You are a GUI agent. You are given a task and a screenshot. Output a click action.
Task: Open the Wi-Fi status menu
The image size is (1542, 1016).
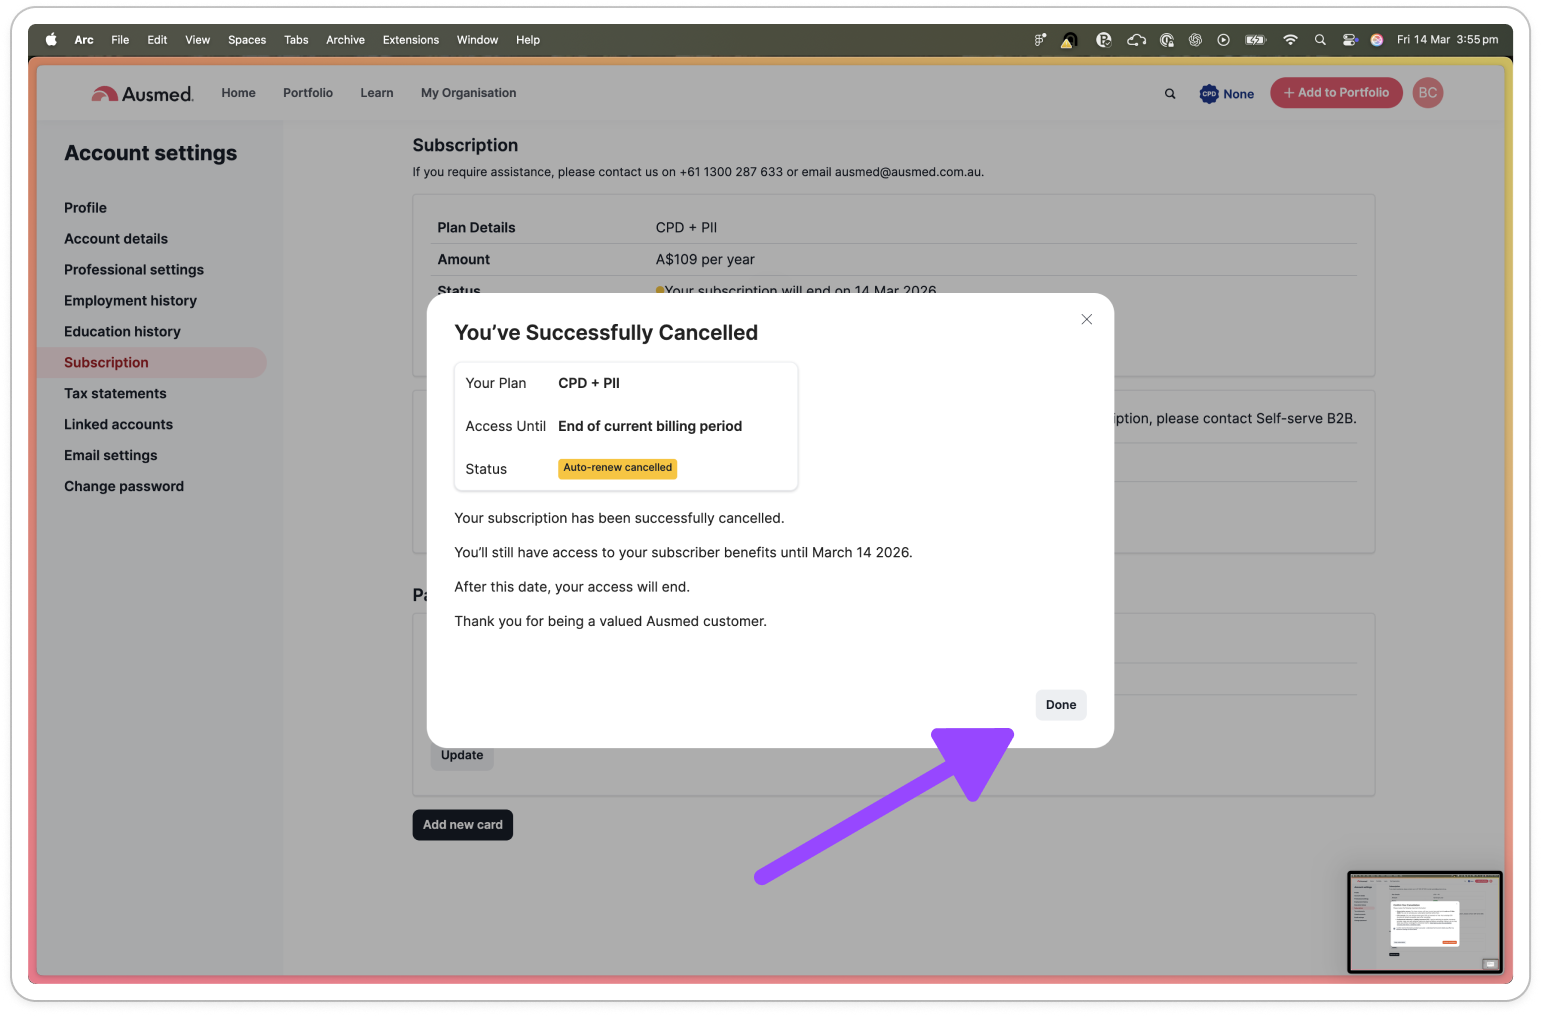tap(1290, 40)
